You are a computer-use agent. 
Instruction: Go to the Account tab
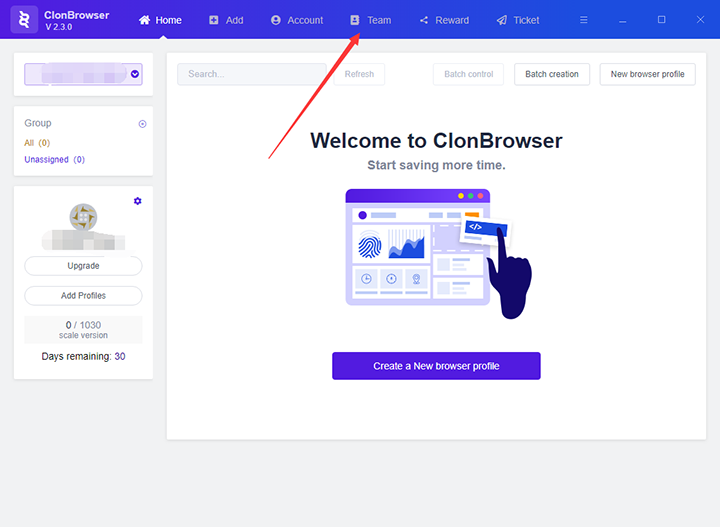pos(297,20)
